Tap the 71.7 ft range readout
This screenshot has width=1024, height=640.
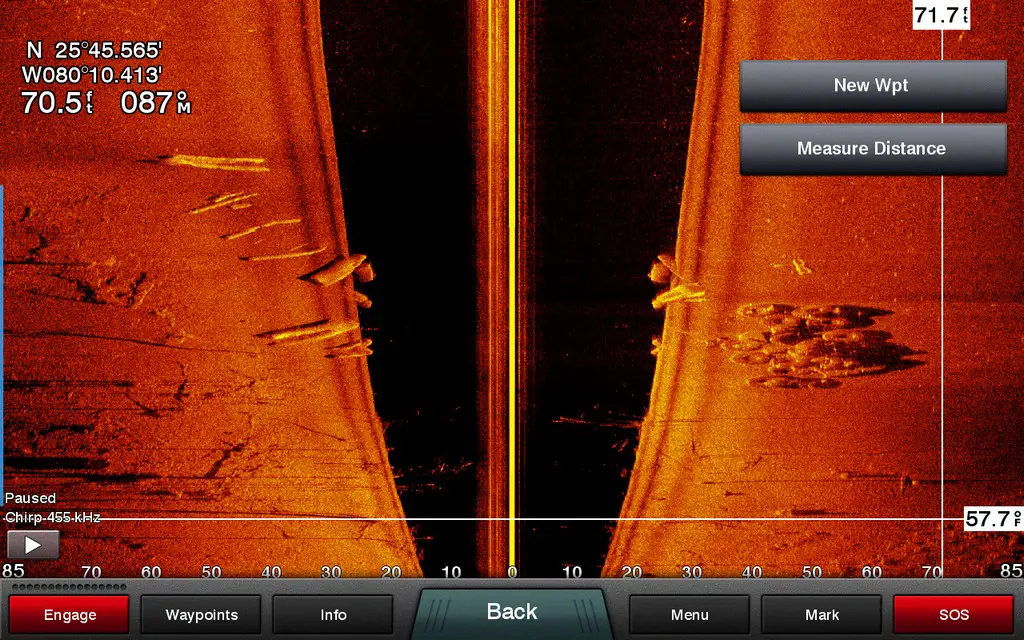coord(941,14)
